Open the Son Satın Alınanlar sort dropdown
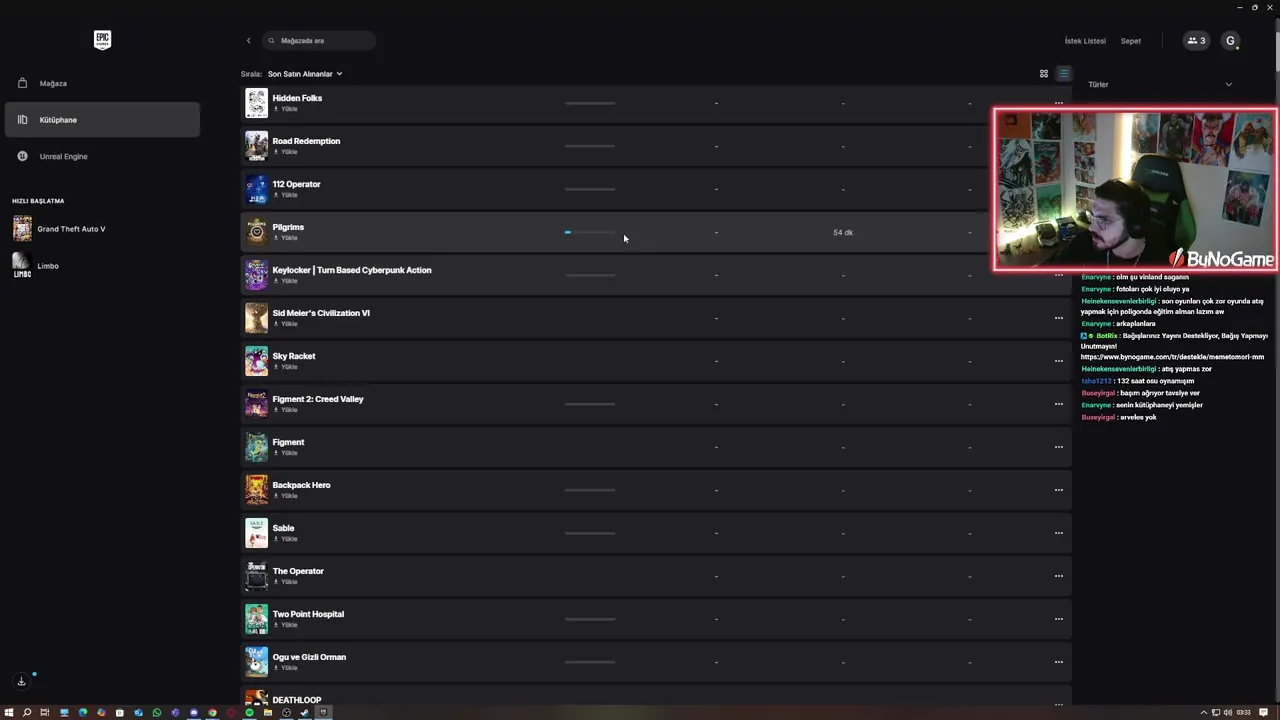Image resolution: width=1280 pixels, height=720 pixels. pos(305,74)
